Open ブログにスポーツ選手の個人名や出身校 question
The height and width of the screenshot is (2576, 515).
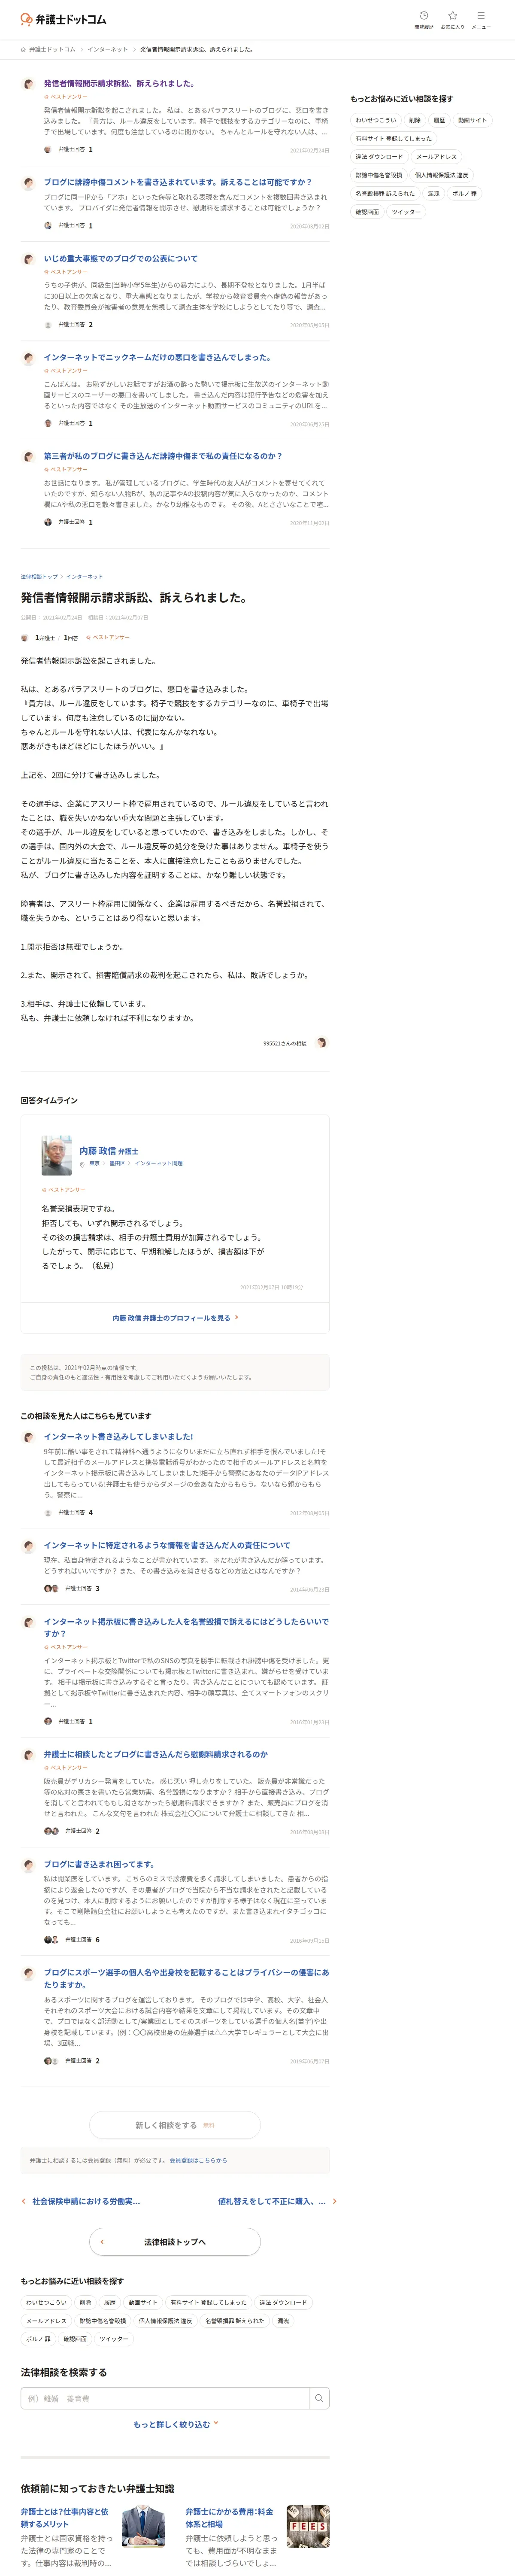tap(186, 1978)
